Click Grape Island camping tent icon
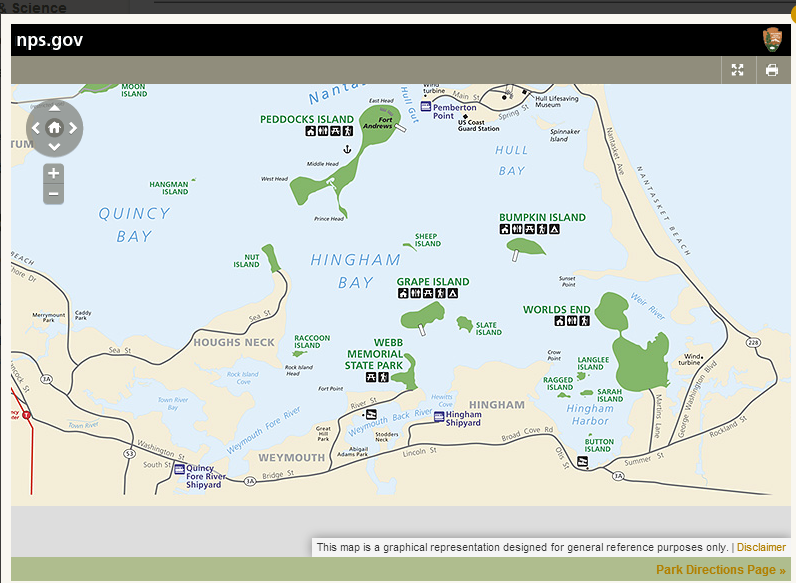The image size is (796, 583). click(453, 293)
